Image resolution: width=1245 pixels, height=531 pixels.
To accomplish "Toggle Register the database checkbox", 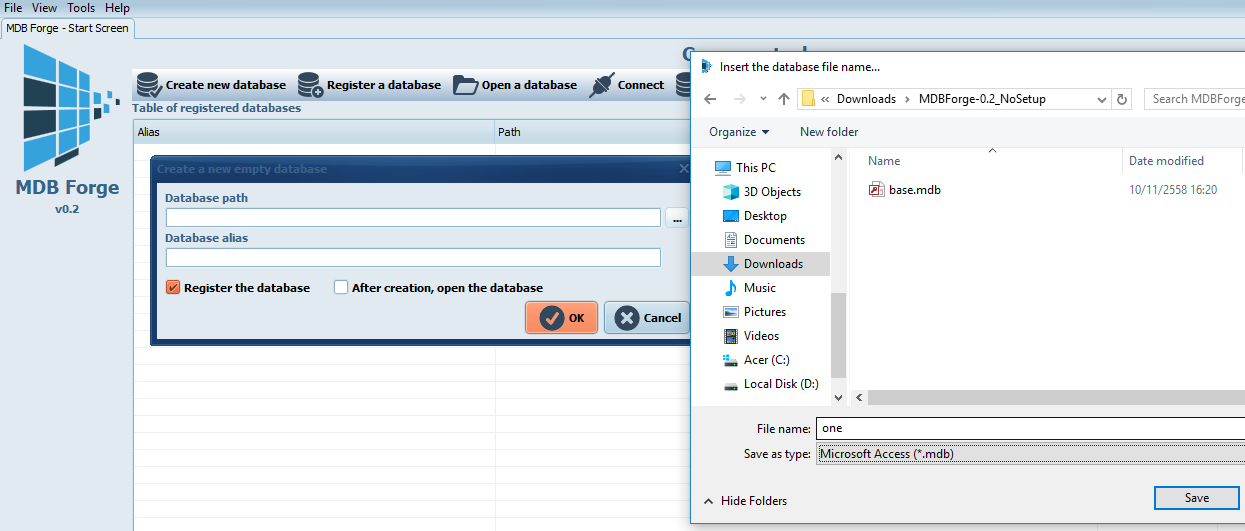I will click(x=172, y=288).
